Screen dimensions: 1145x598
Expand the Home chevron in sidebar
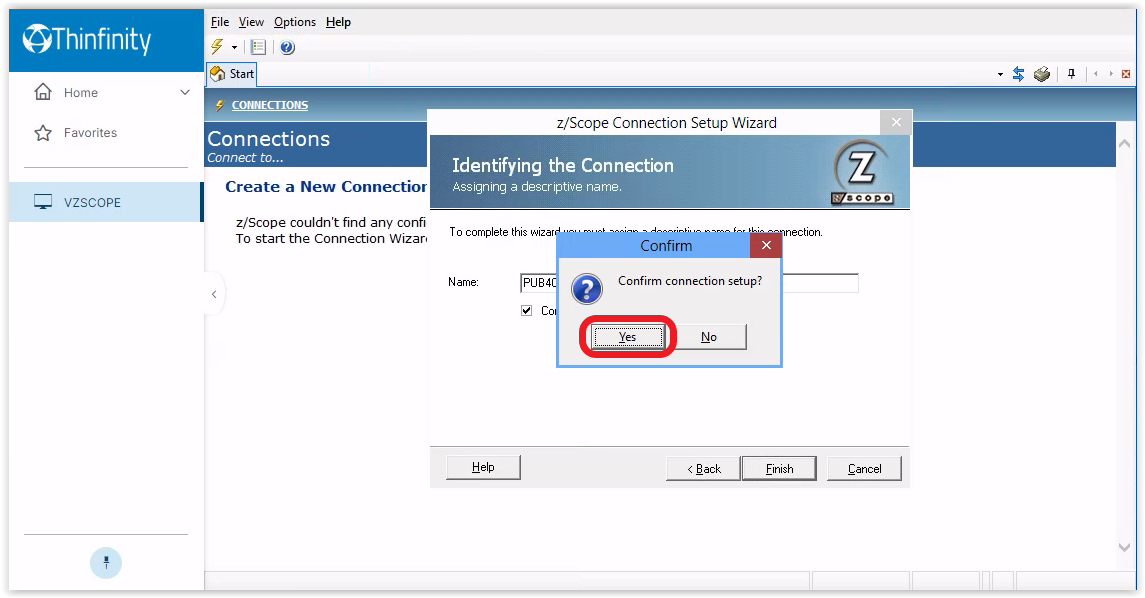(x=185, y=93)
